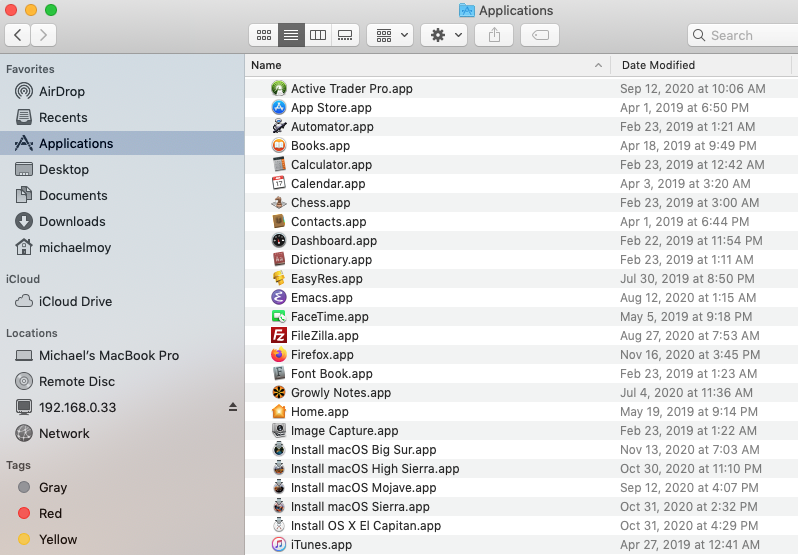The height and width of the screenshot is (555, 798).
Task: Select the Growly Notes.app icon
Action: click(278, 392)
